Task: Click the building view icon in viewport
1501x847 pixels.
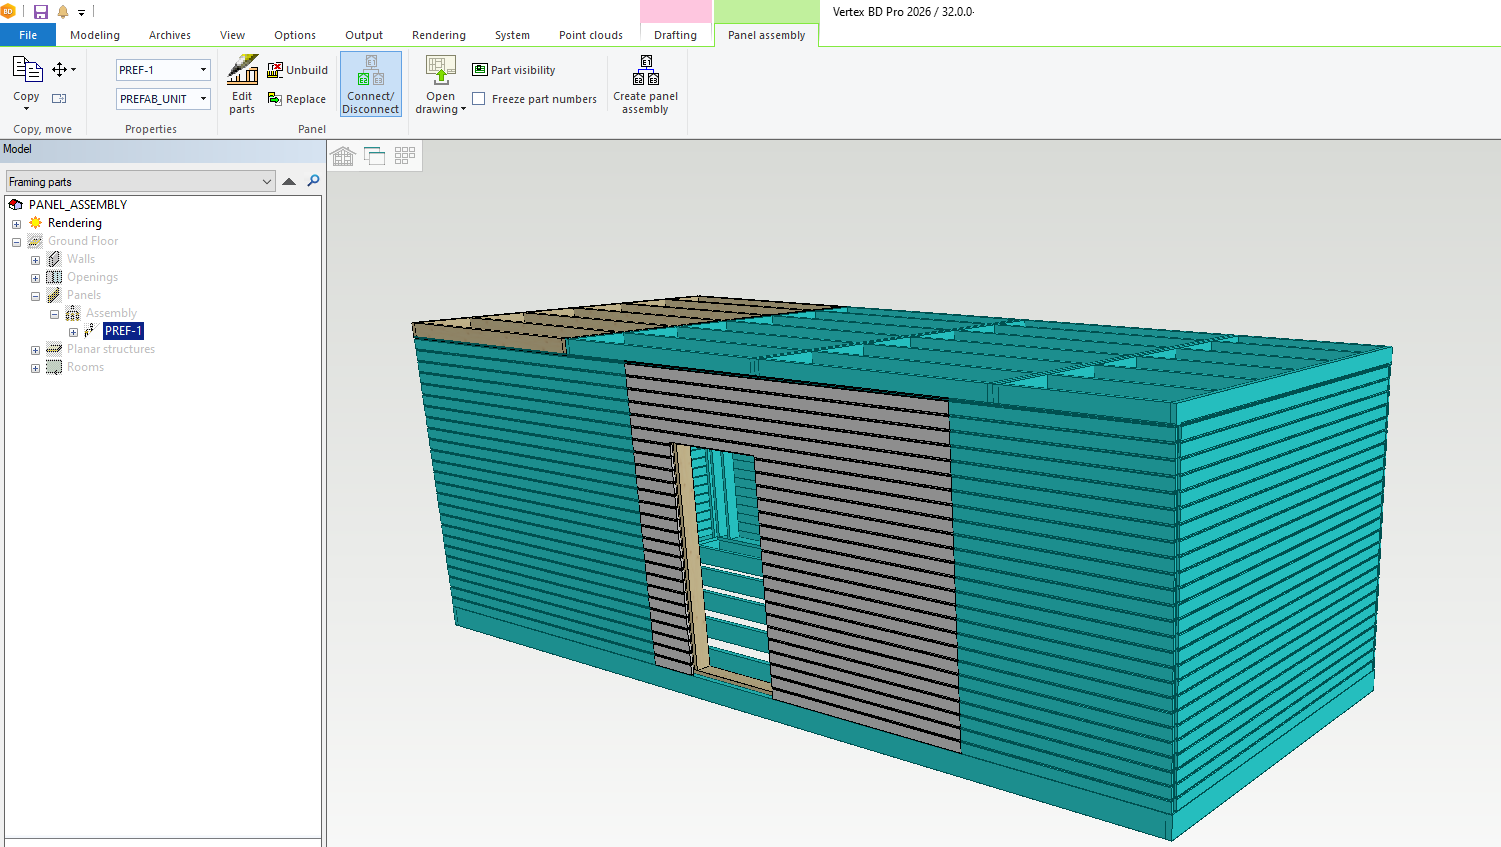Action: tap(343, 156)
